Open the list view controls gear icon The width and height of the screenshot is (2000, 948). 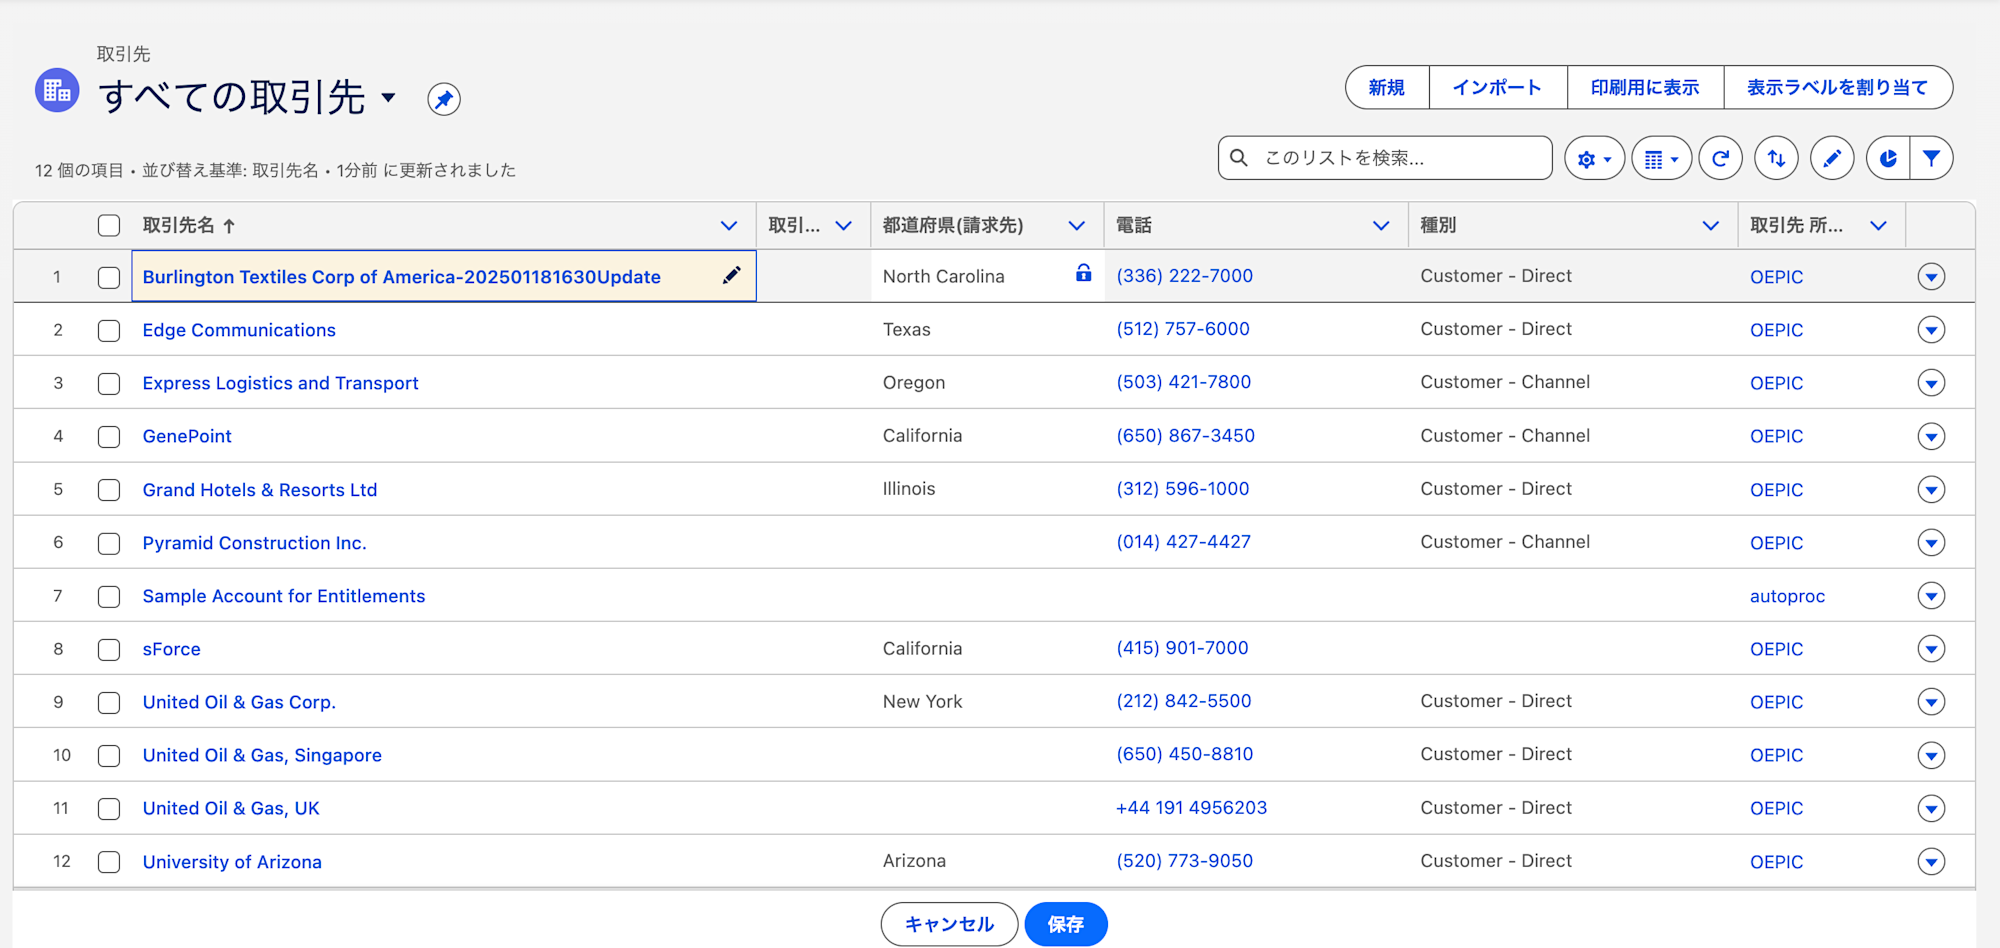coord(1594,157)
